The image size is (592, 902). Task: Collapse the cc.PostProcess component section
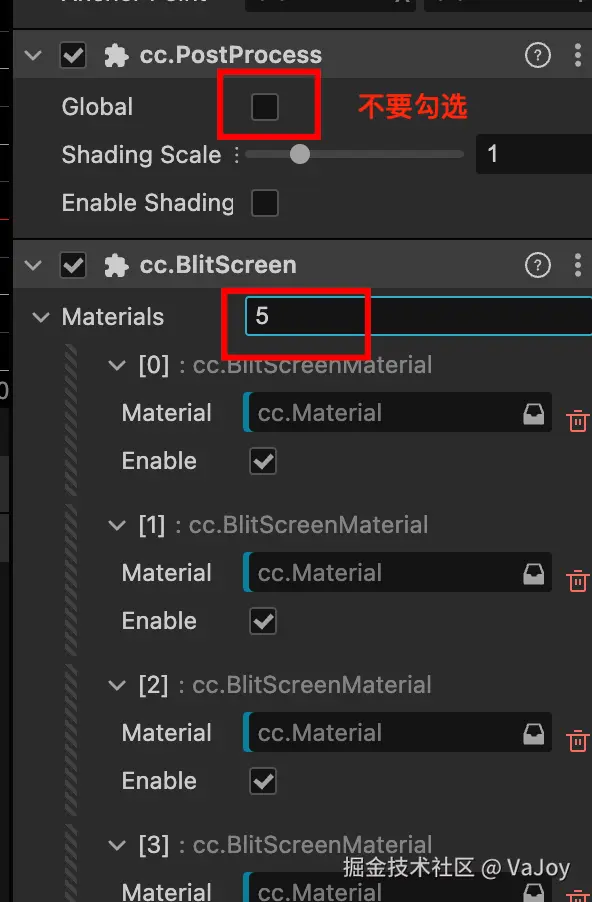click(x=33, y=56)
